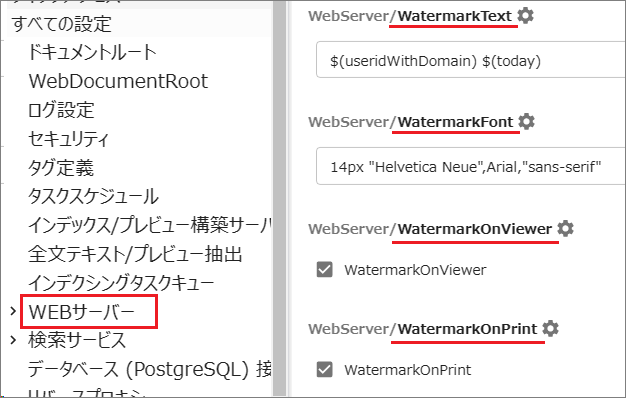The height and width of the screenshot is (398, 626).
Task: Toggle the WatermarkOnPrint checkbox
Action: (x=325, y=369)
